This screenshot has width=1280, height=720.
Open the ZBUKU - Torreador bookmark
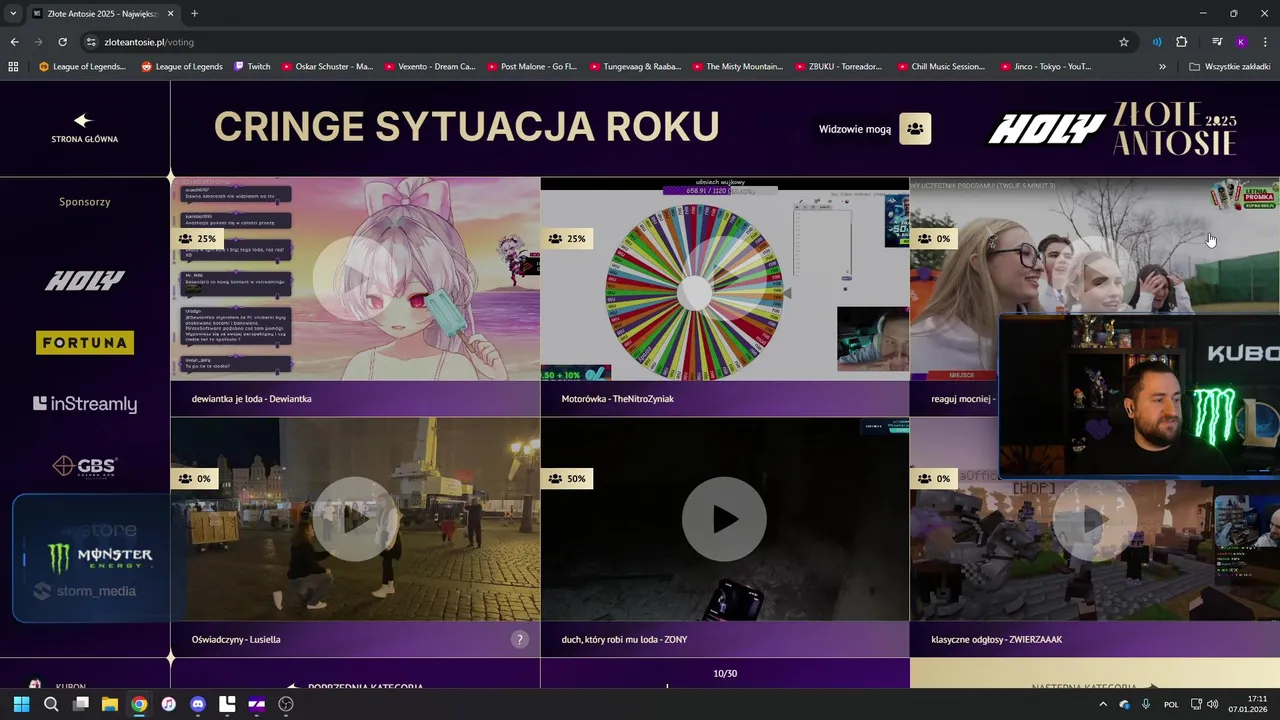(838, 67)
